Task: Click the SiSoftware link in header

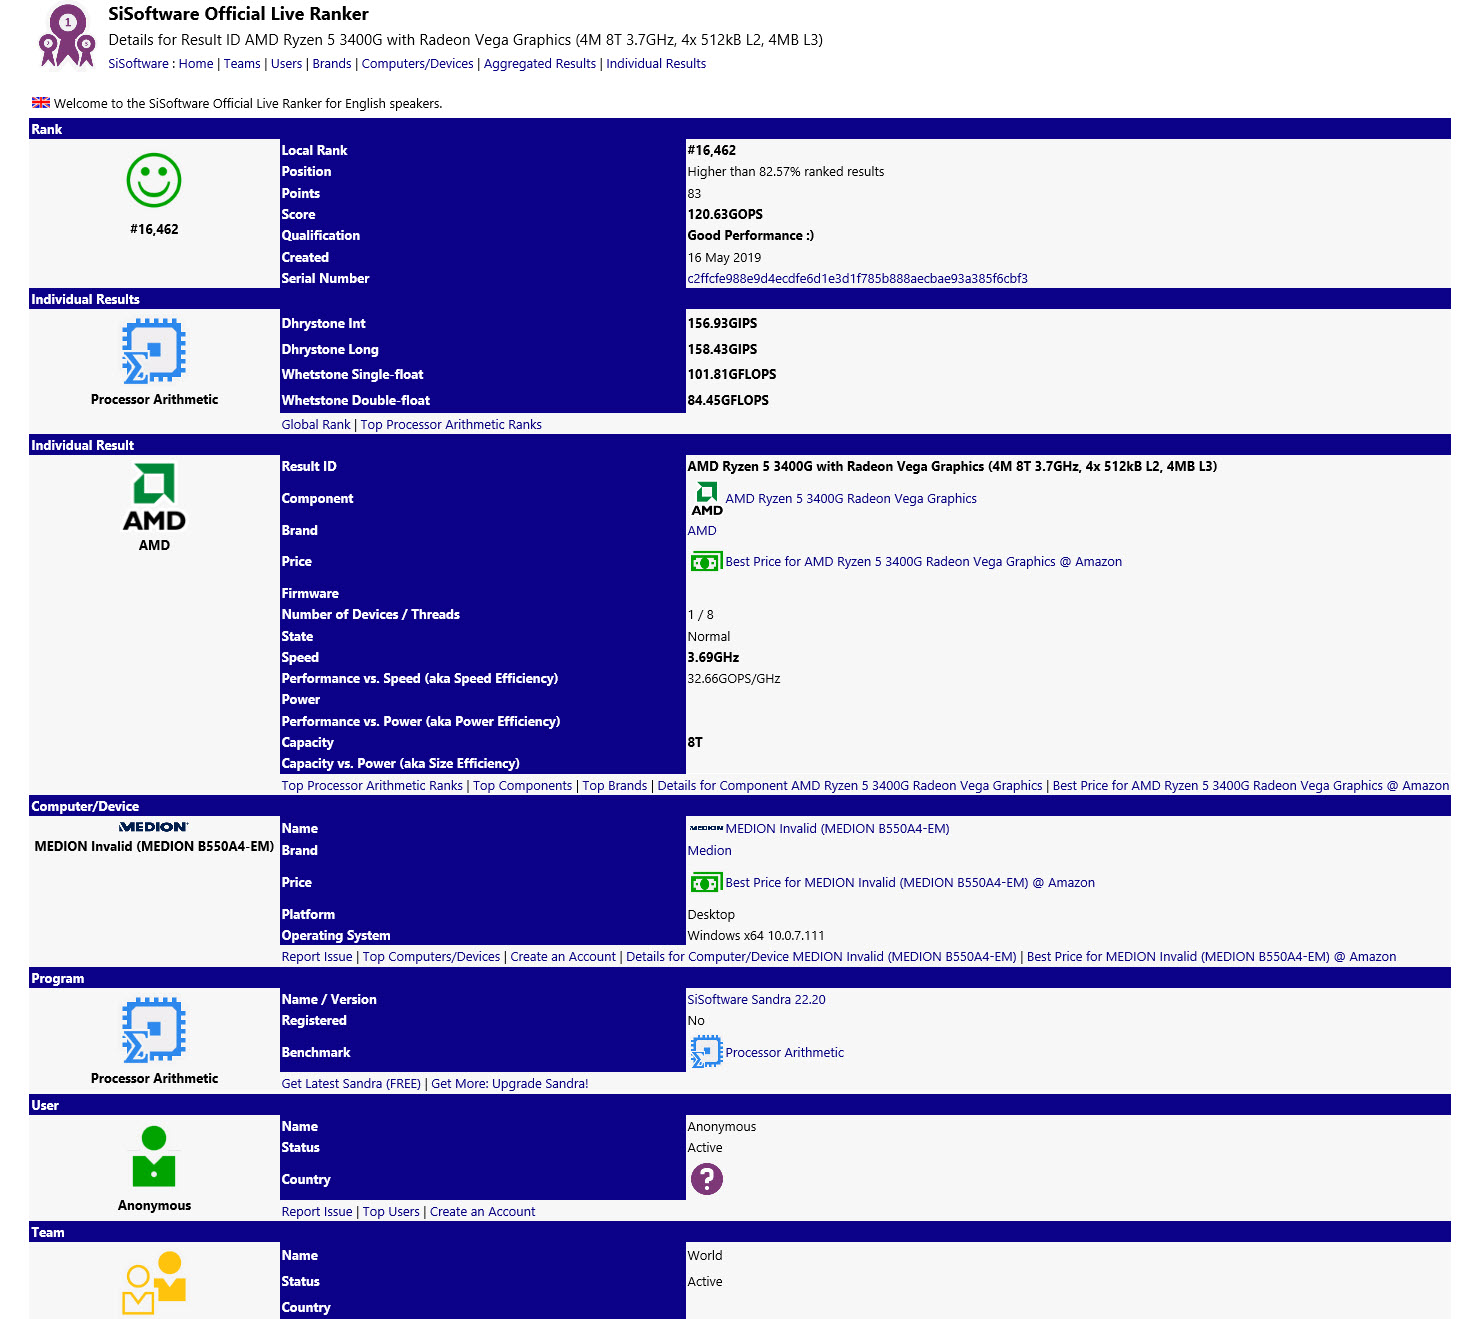Action: (138, 64)
